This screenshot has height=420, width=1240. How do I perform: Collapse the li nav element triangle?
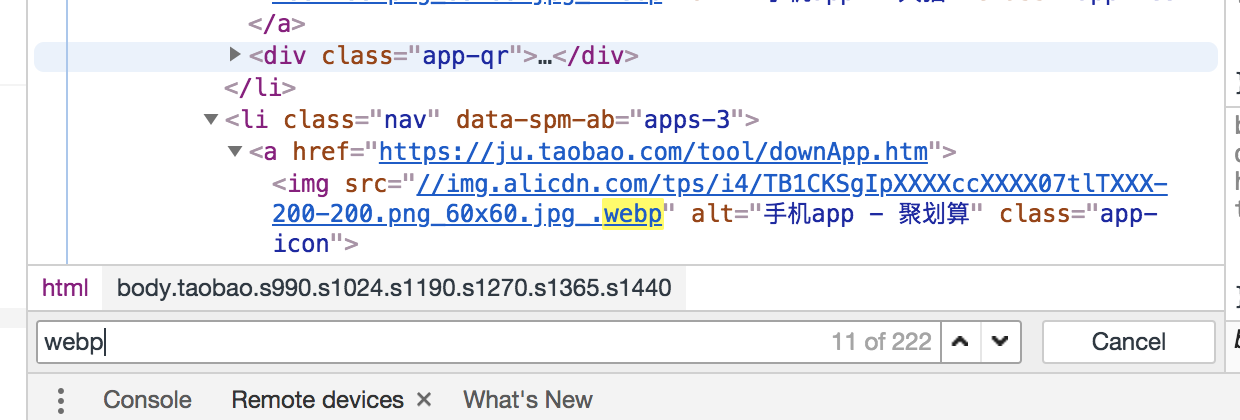click(210, 120)
